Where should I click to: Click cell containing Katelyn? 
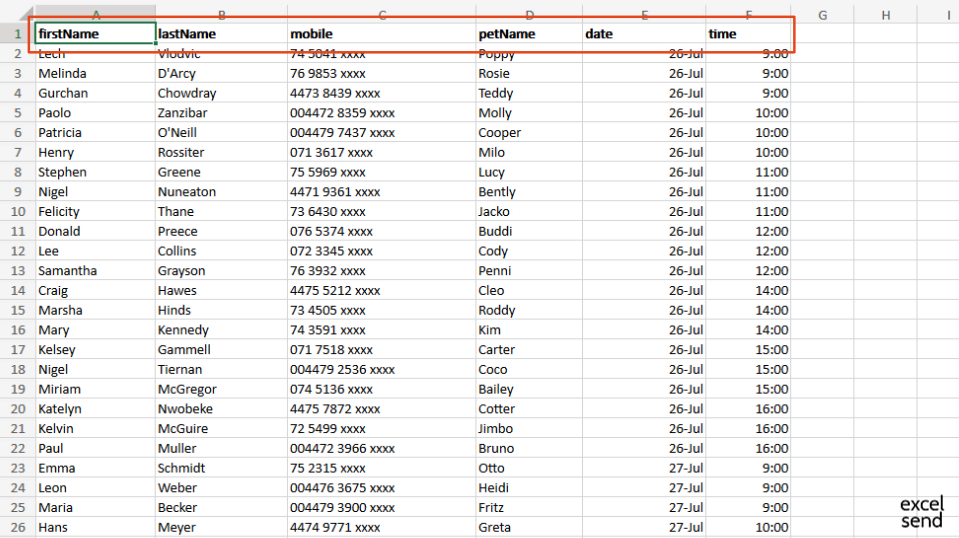click(95, 409)
